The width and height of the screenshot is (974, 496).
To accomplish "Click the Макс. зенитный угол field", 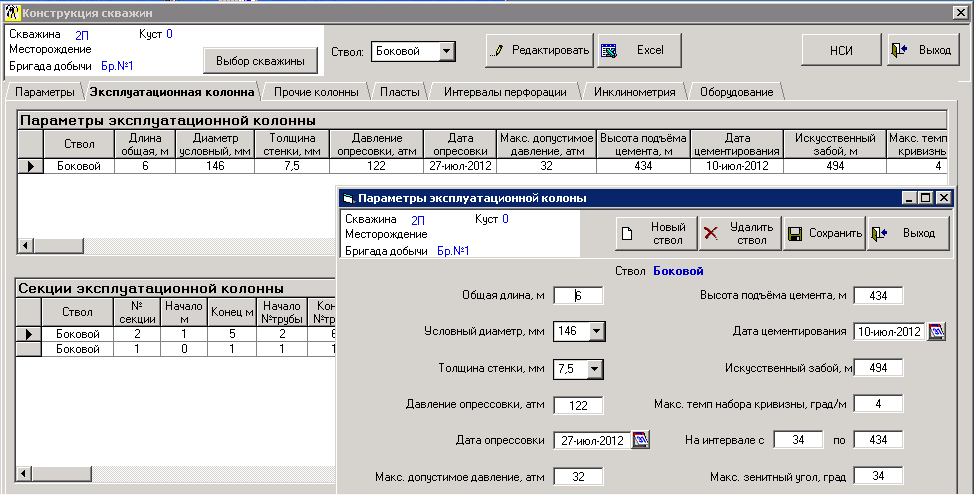I will 878,476.
